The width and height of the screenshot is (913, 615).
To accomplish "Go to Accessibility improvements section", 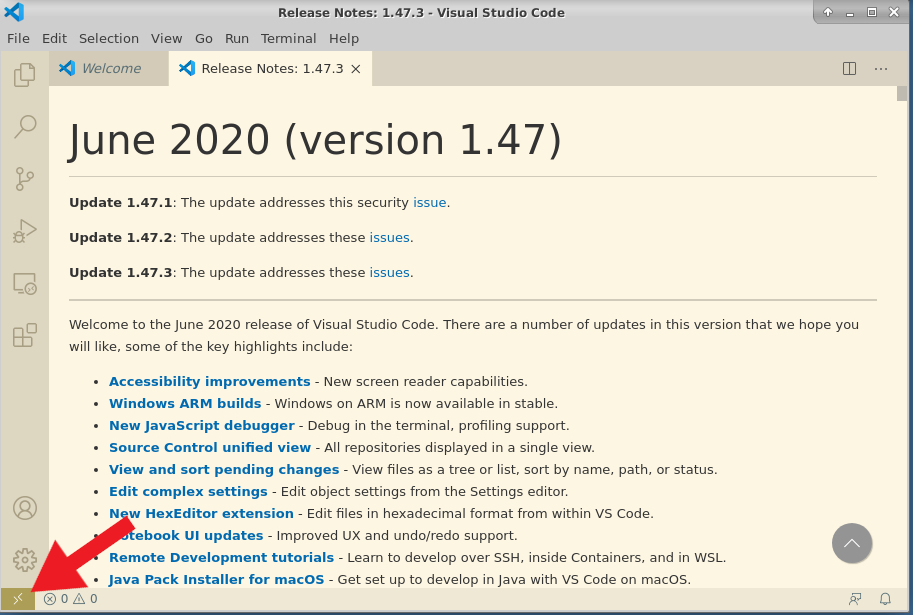I will click(210, 381).
